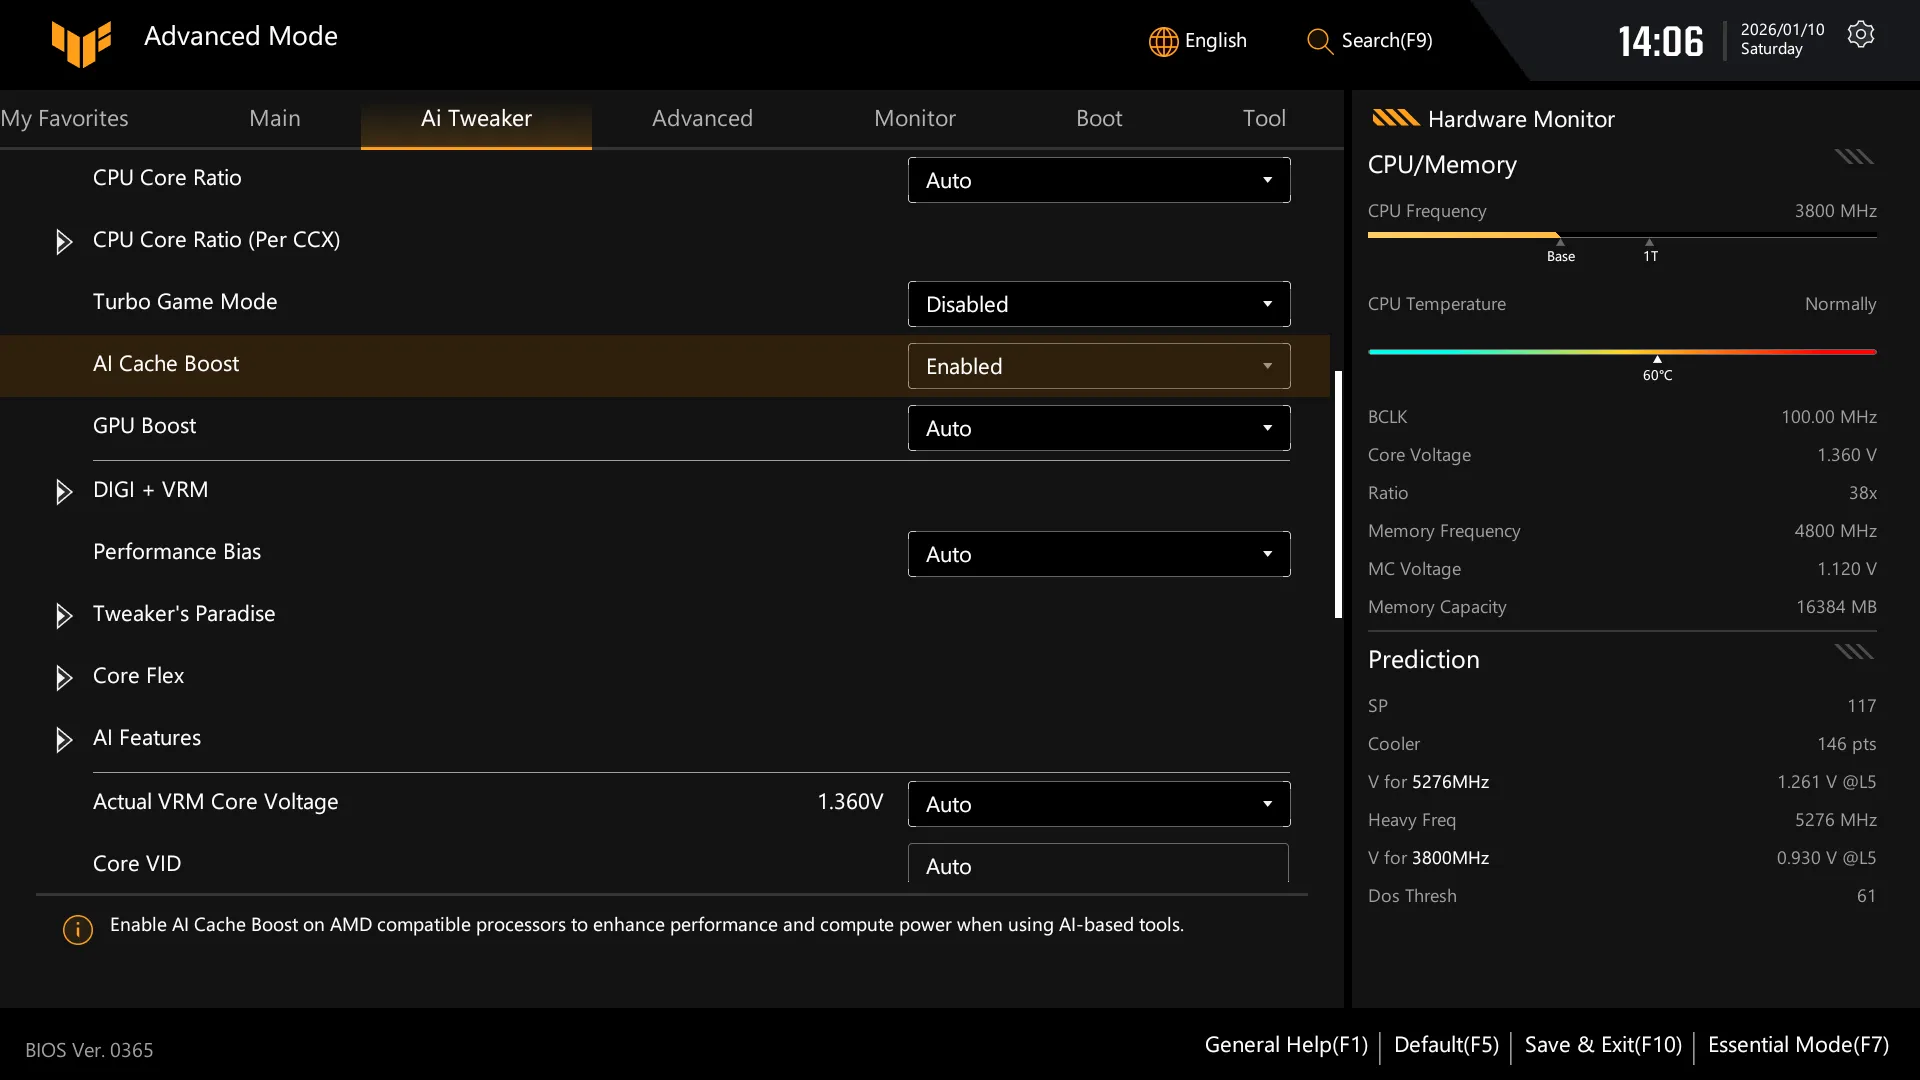
Task: Open the settings gear icon
Action: tap(1861, 34)
